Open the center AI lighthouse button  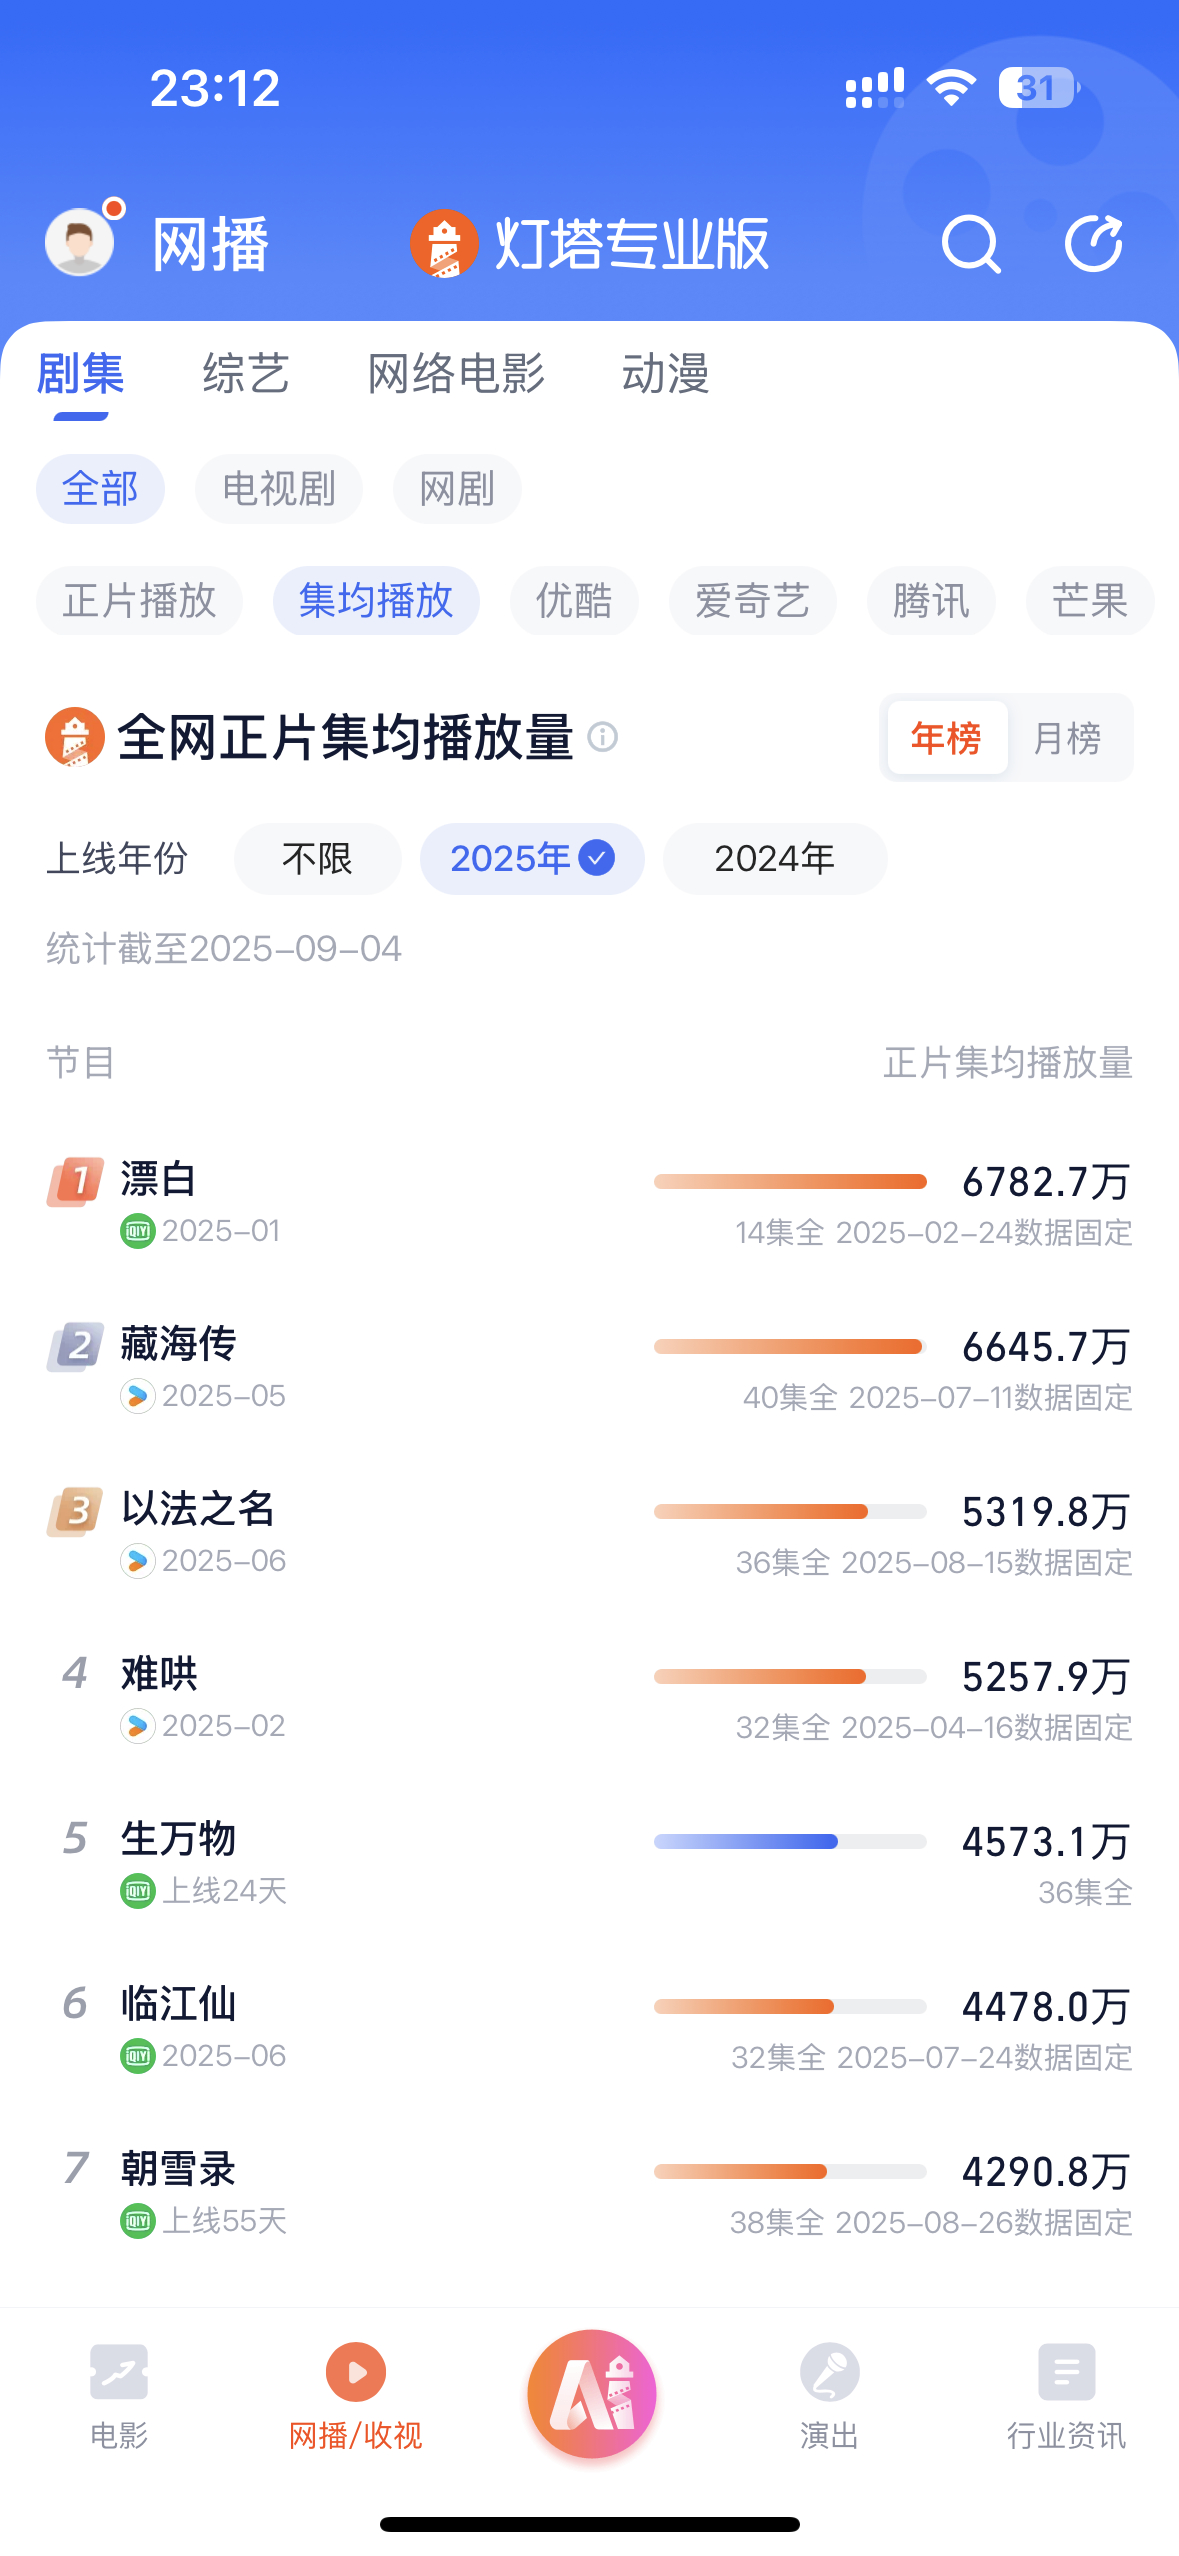[592, 2394]
